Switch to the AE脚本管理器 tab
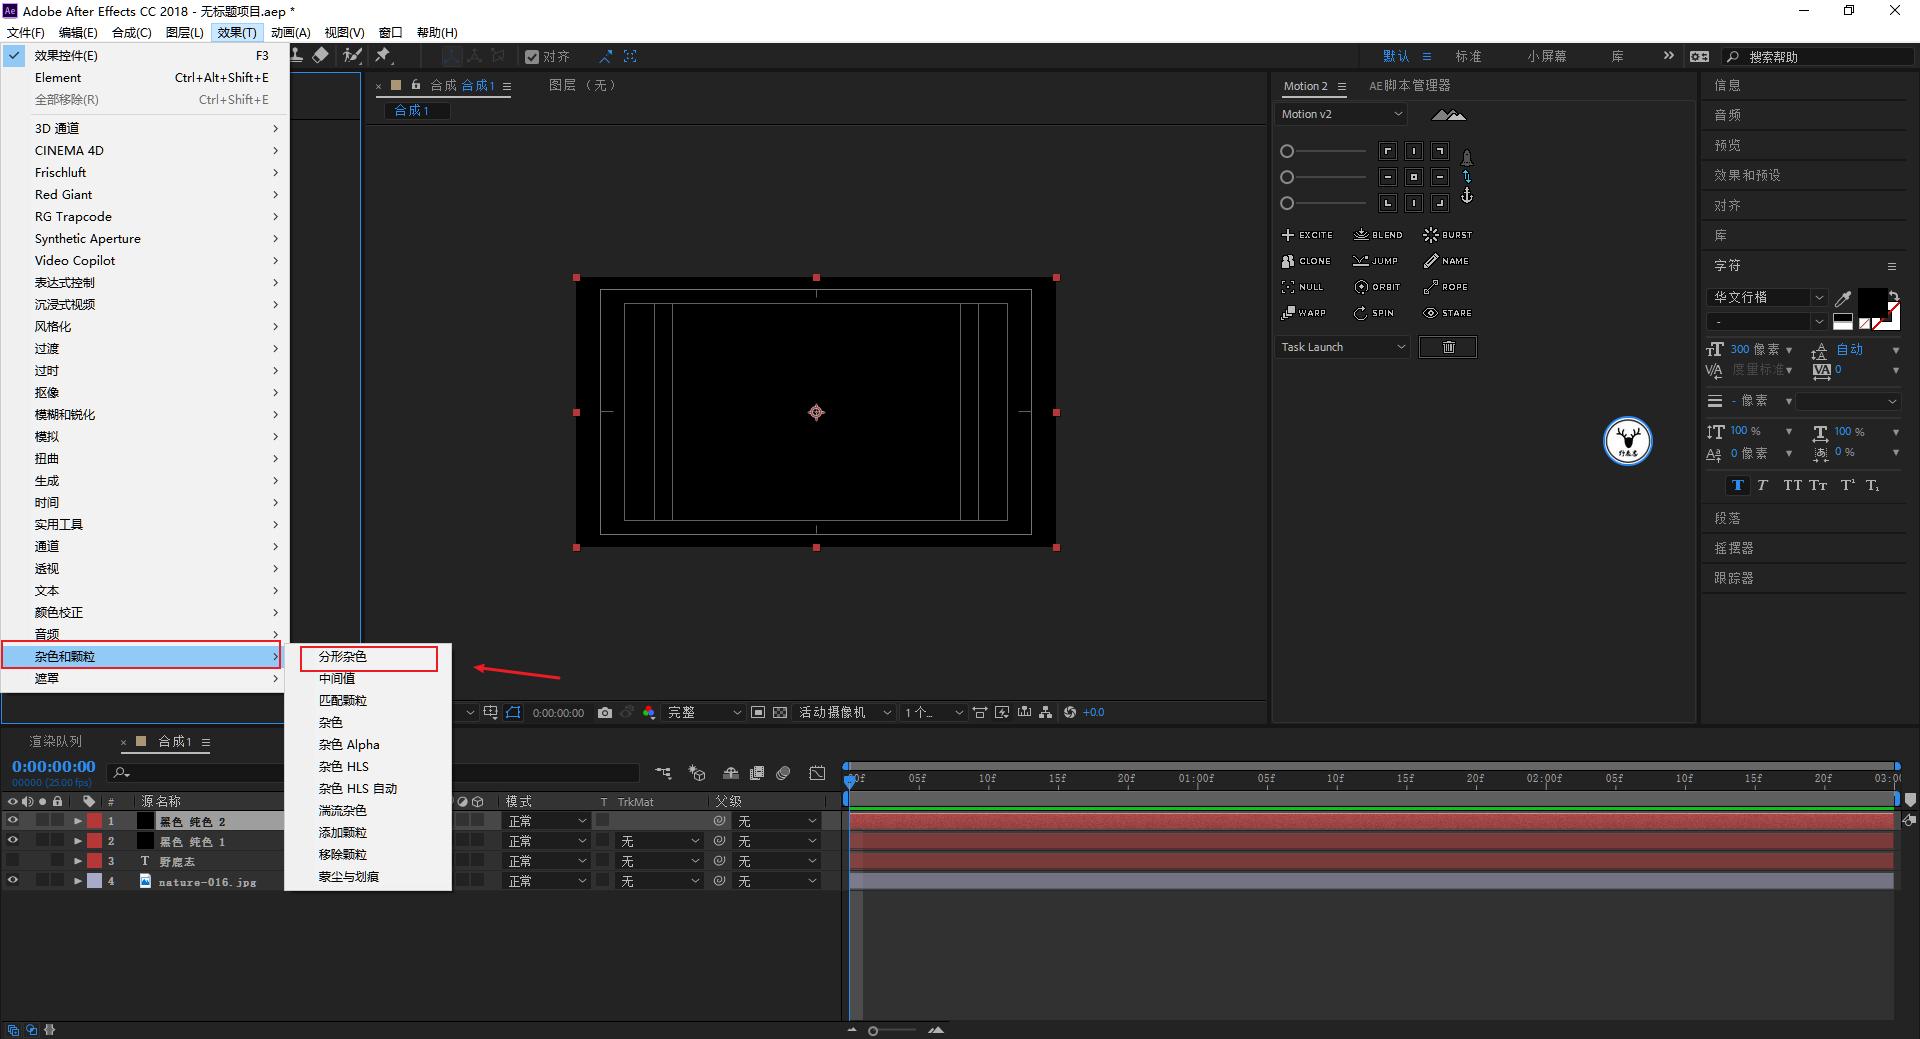1920x1039 pixels. click(x=1409, y=86)
